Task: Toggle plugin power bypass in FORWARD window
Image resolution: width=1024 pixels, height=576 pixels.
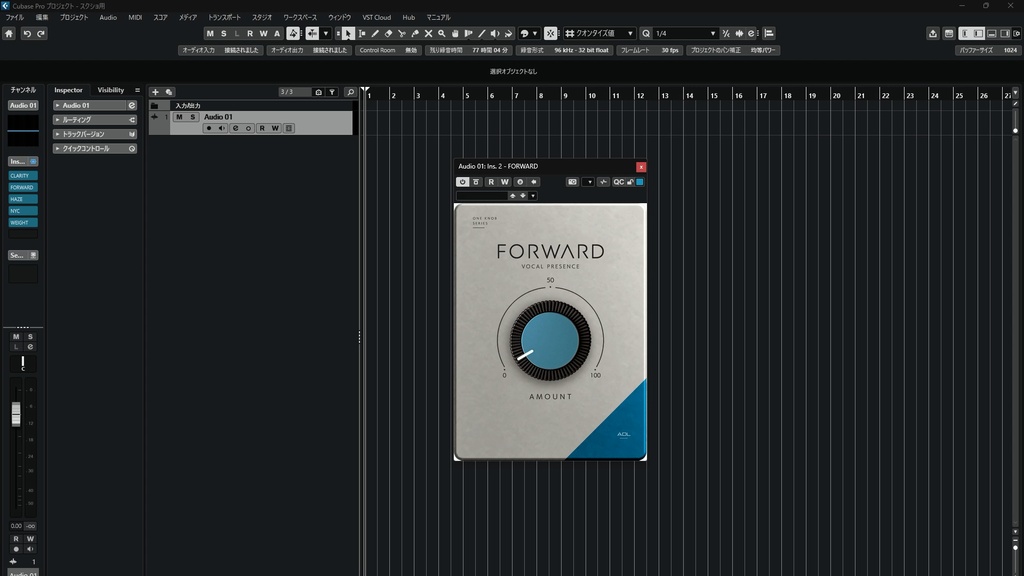Action: click(462, 182)
